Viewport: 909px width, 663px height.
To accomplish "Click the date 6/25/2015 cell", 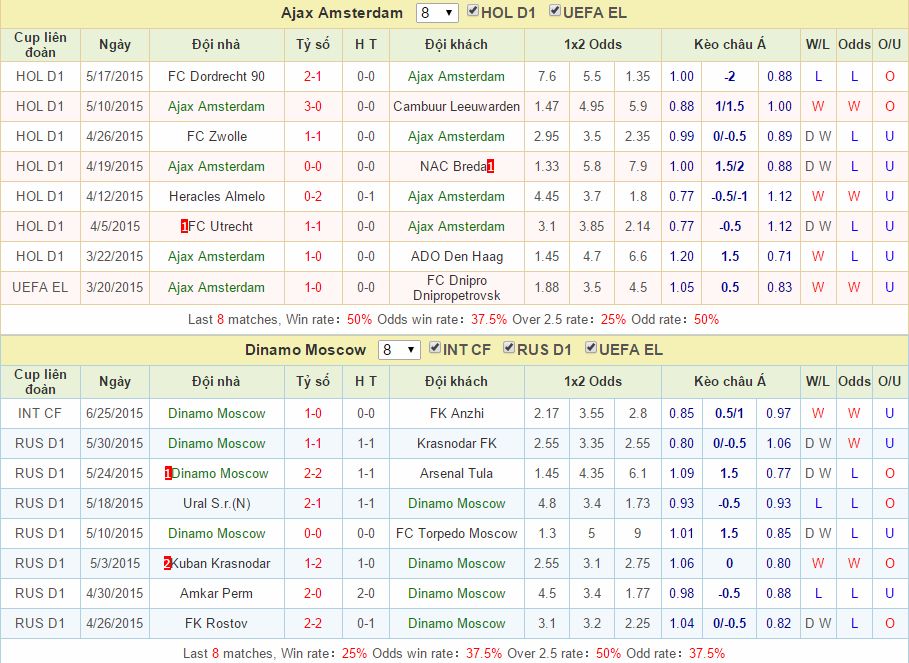I will (115, 414).
